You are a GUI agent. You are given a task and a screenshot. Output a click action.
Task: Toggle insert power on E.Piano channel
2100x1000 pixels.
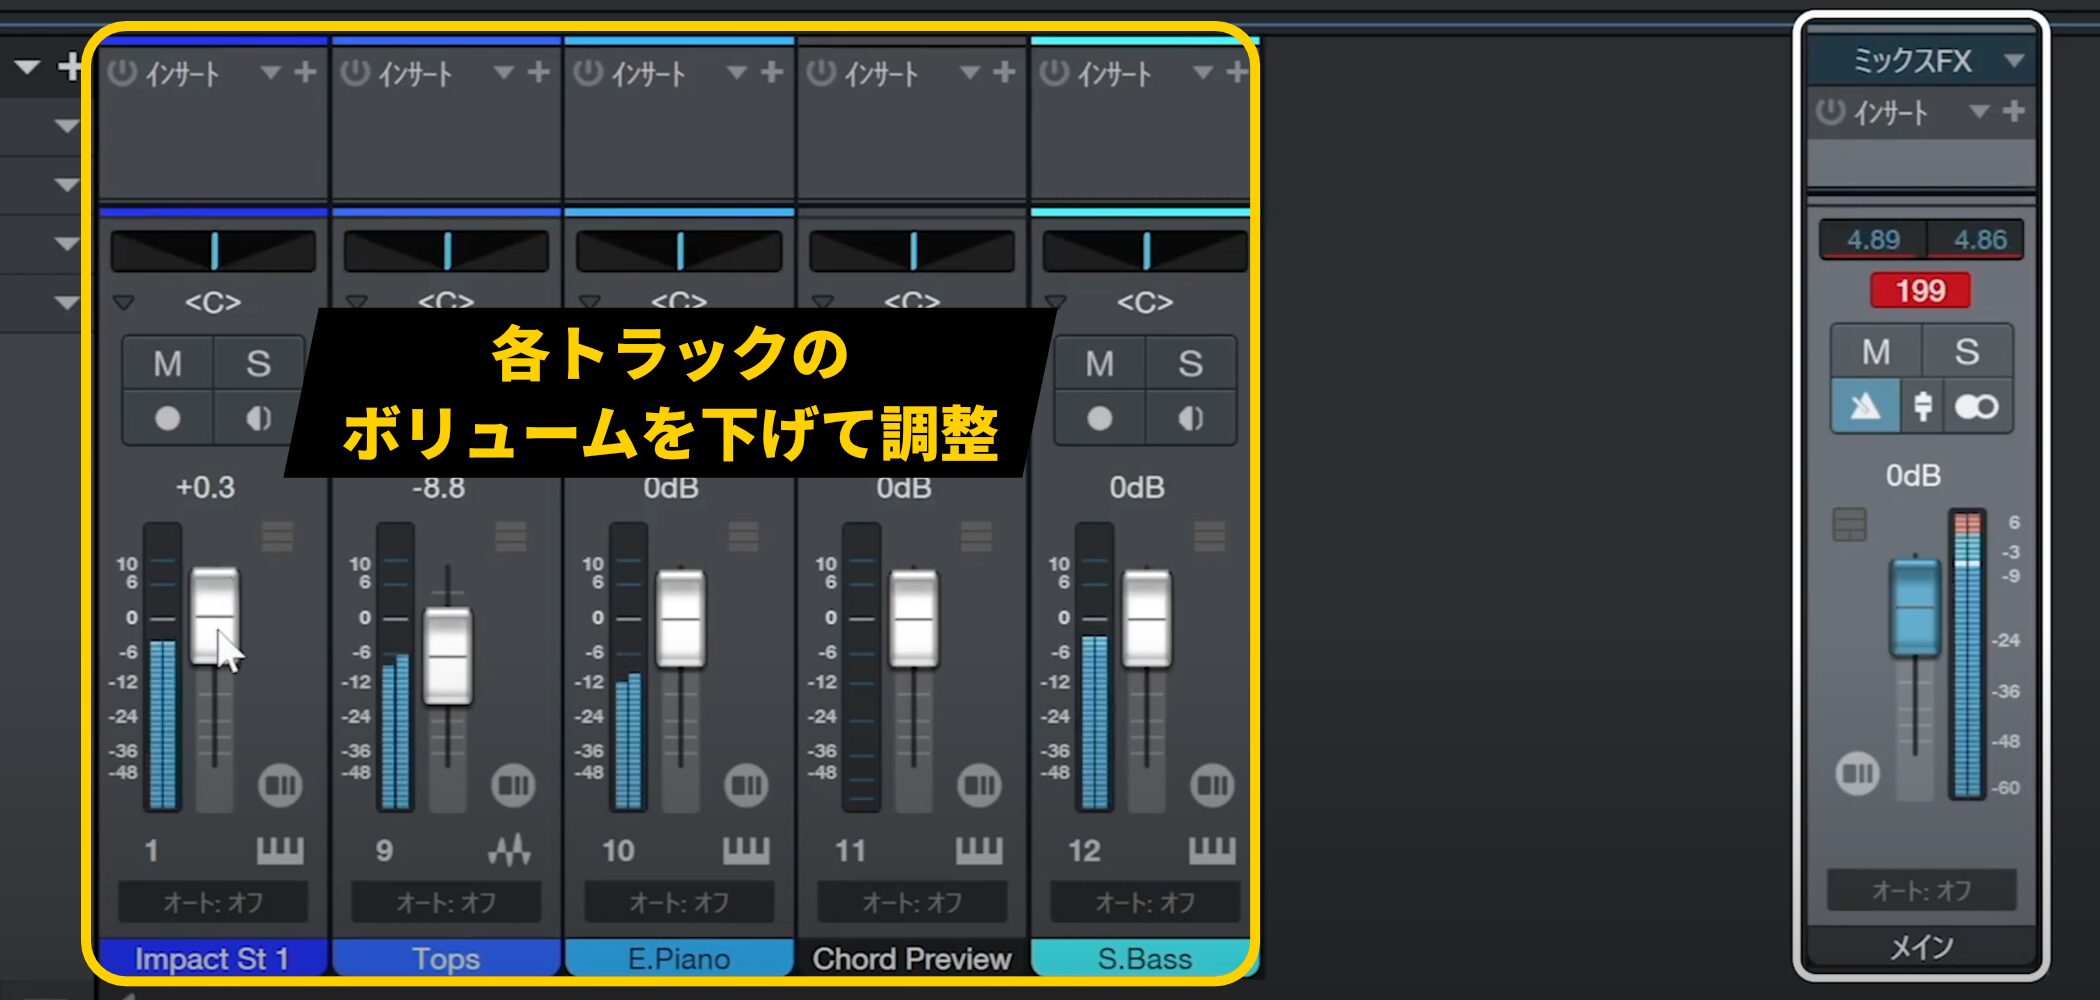coord(588,73)
